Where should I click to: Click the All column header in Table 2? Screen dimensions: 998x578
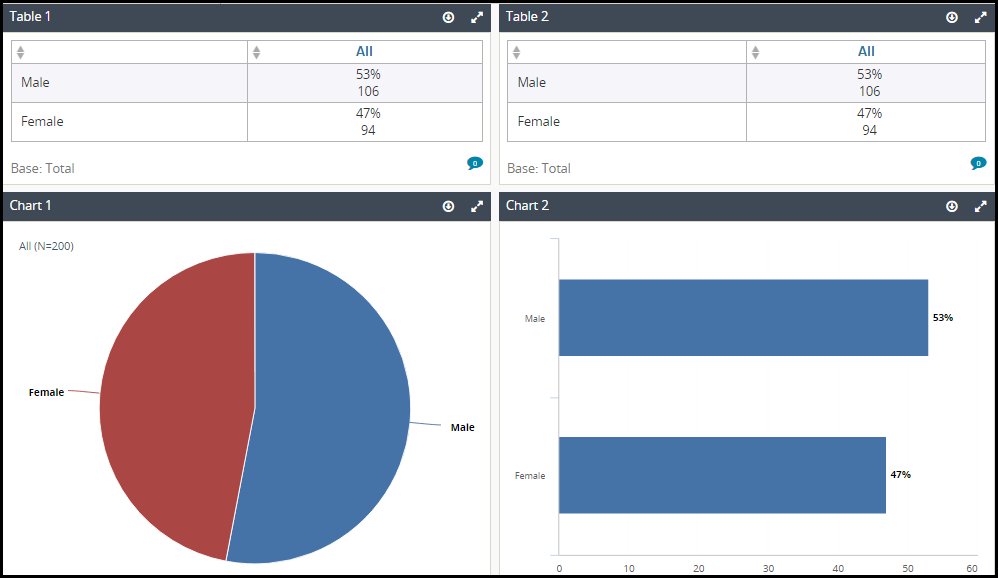click(x=866, y=52)
